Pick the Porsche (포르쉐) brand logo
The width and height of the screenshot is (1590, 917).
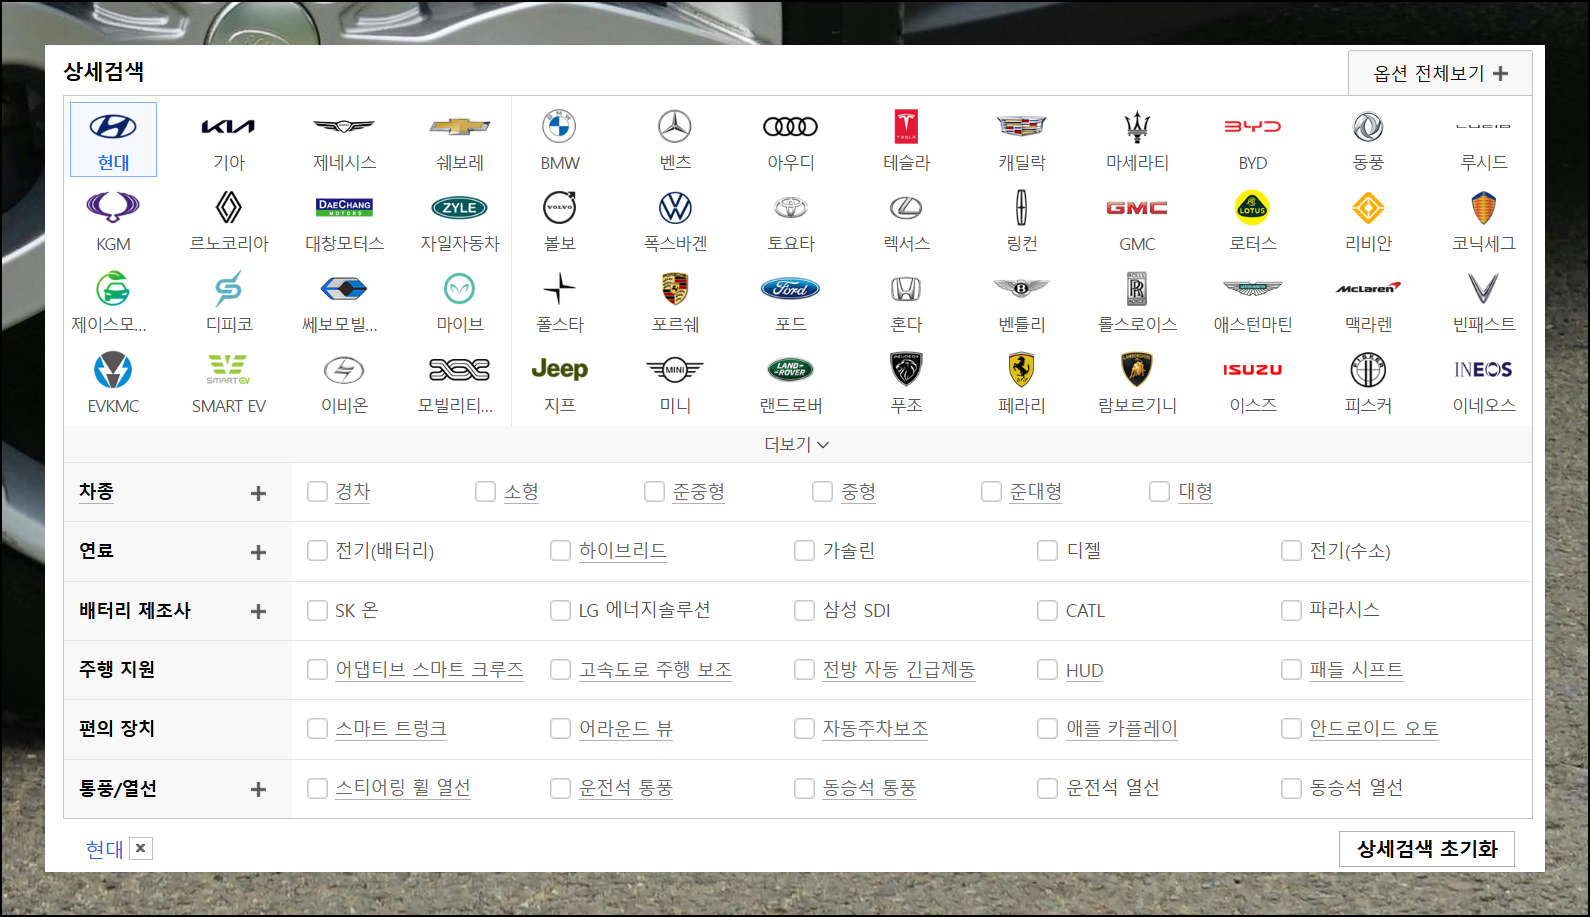[675, 289]
